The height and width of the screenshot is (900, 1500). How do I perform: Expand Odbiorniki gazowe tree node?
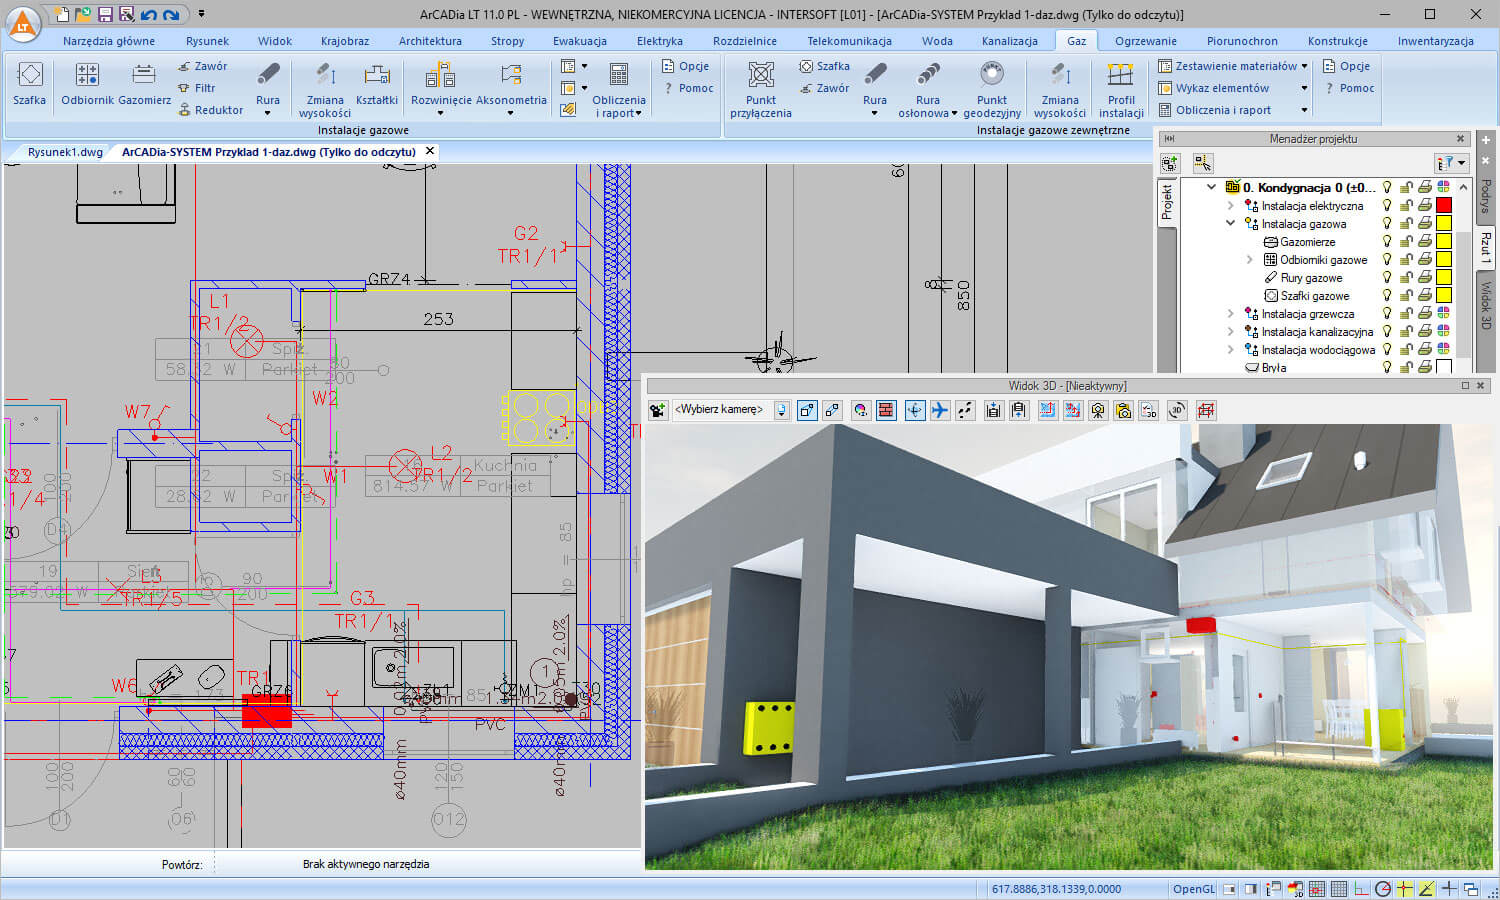[x=1249, y=259]
